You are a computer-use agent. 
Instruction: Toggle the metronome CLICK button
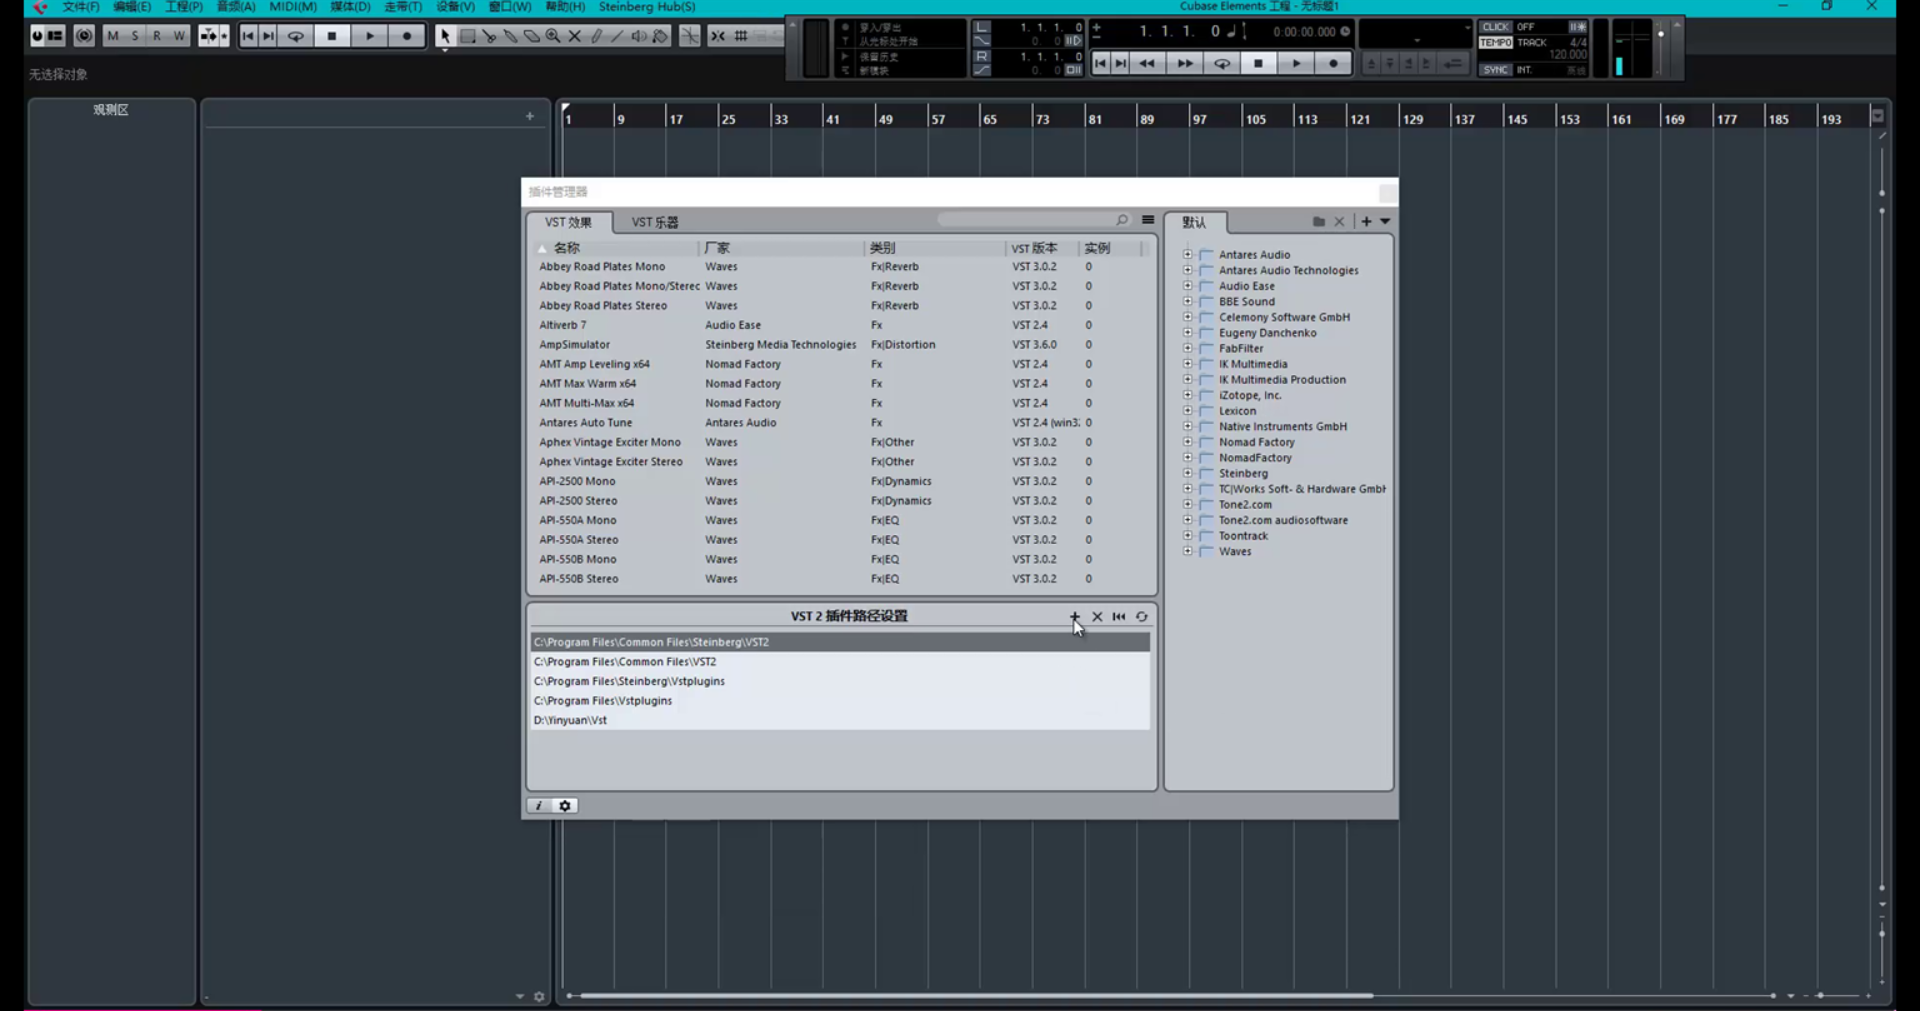[x=1496, y=27]
